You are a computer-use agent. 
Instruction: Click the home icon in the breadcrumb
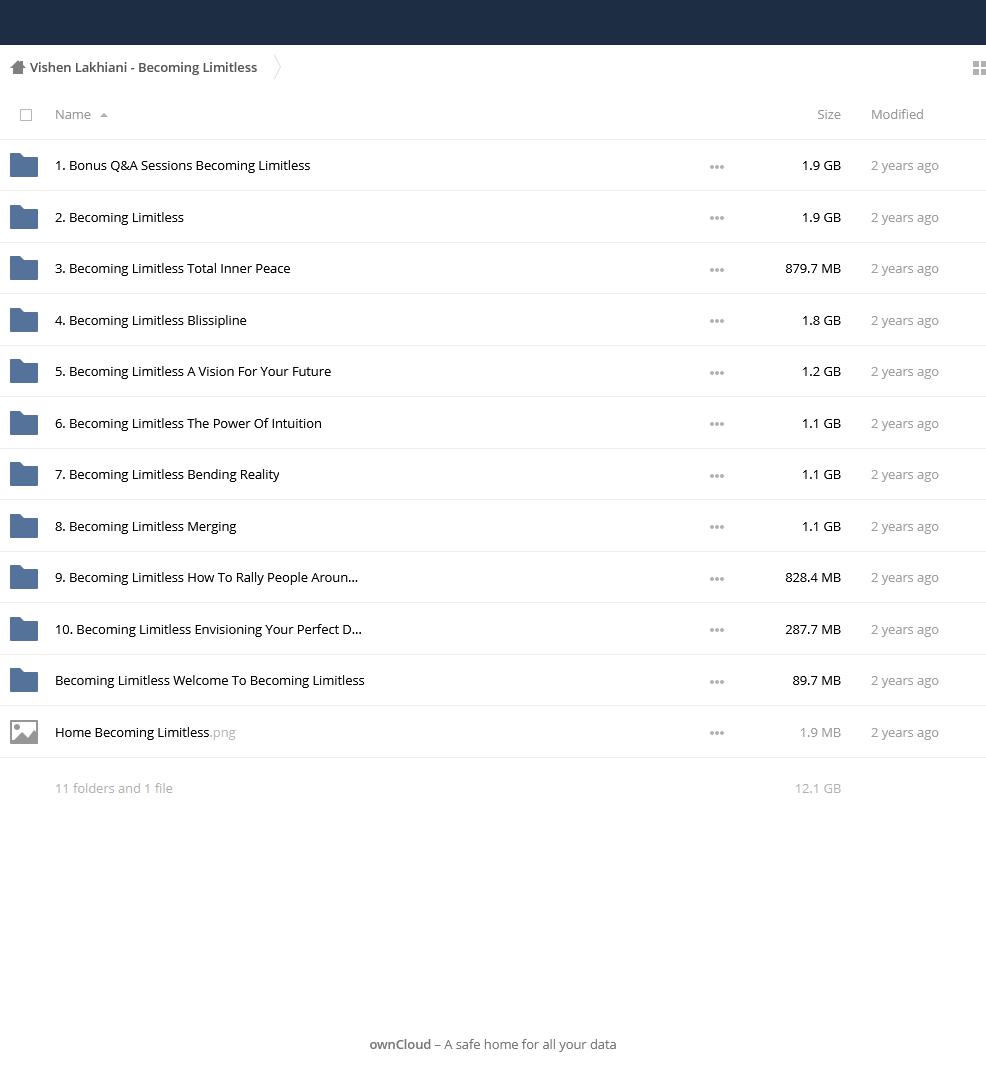click(18, 67)
